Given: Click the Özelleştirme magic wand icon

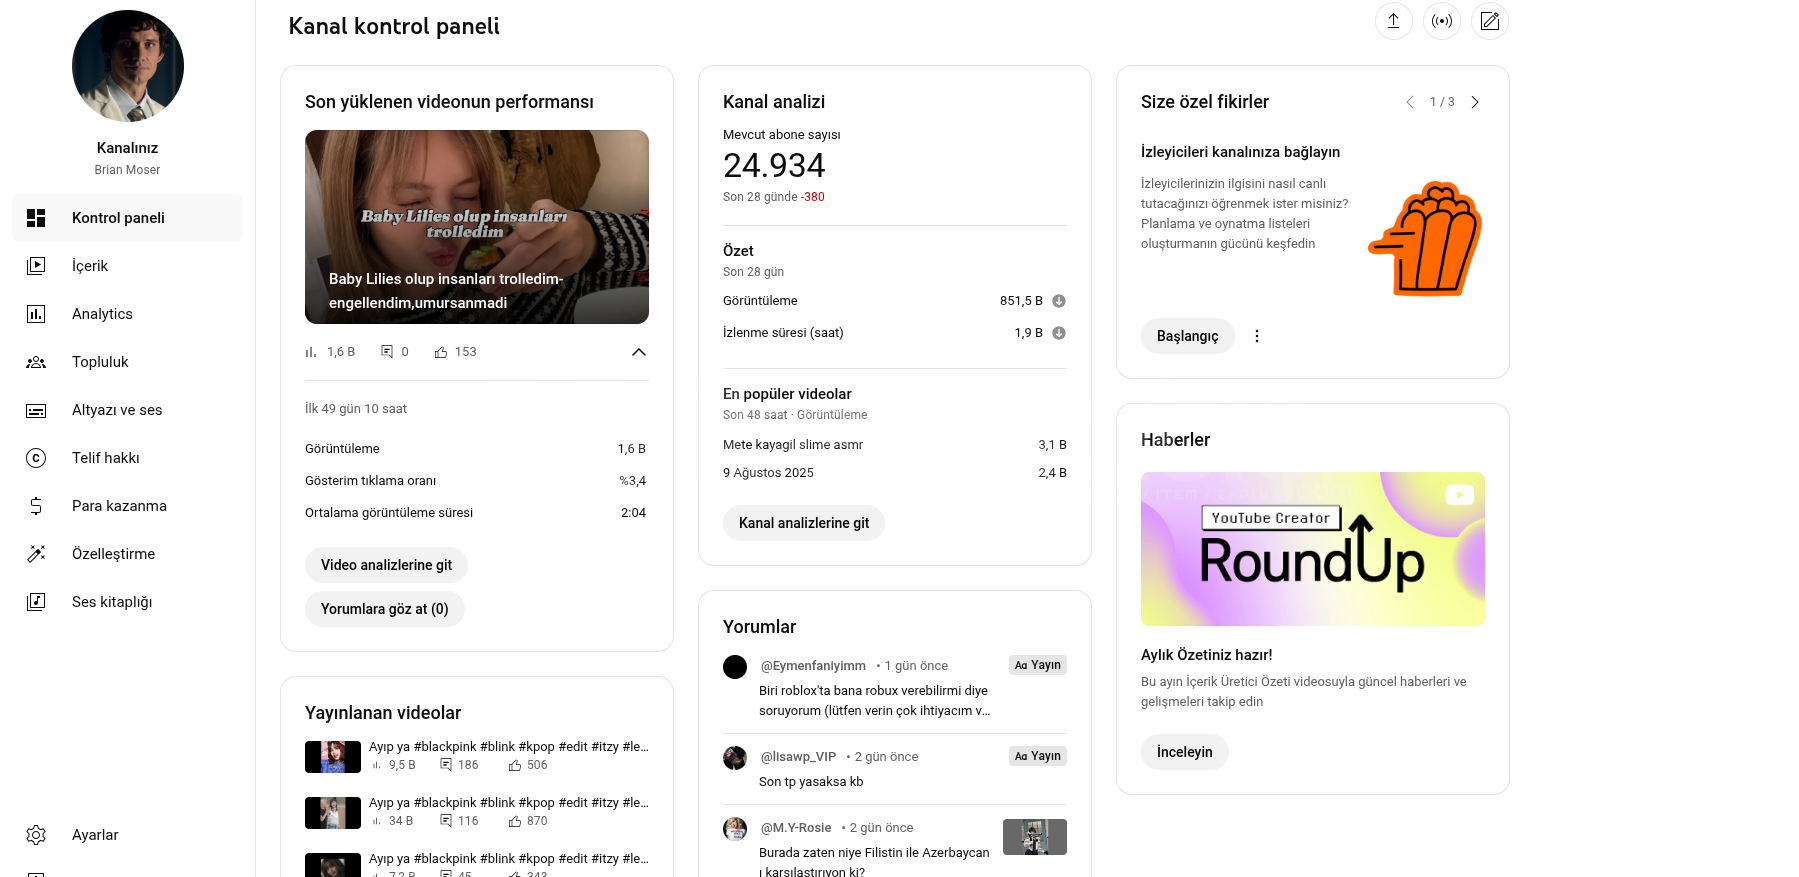Looking at the screenshot, I should click(x=36, y=554).
